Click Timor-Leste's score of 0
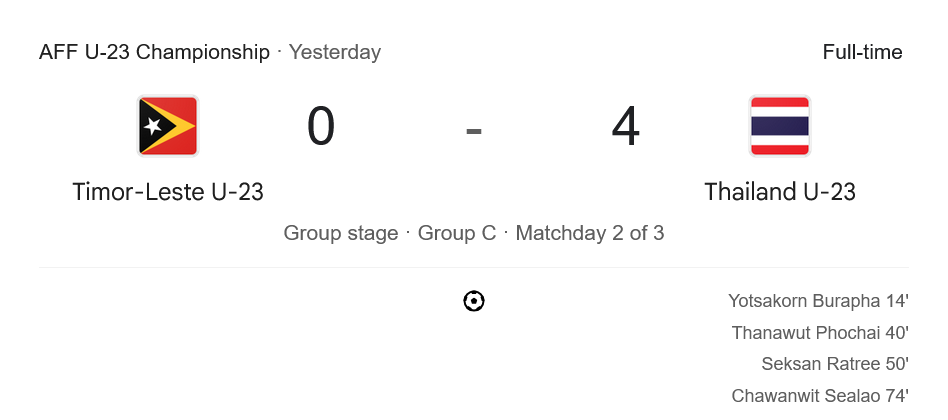This screenshot has height=420, width=948. click(321, 127)
